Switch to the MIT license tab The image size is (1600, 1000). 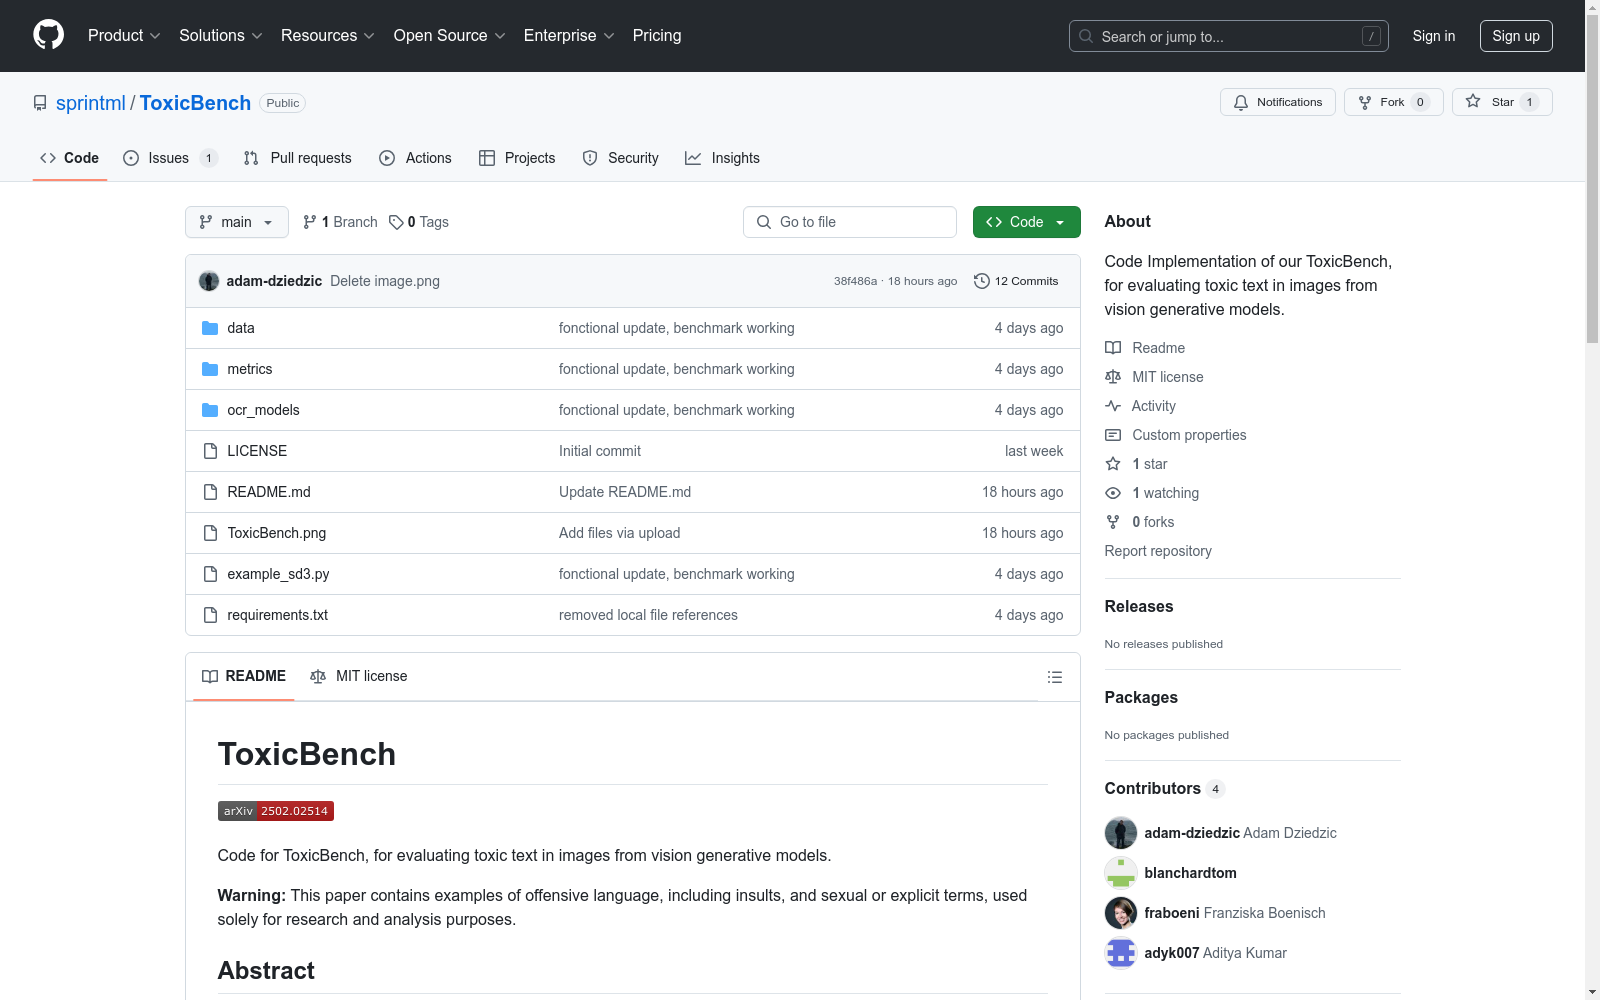pyautogui.click(x=359, y=676)
